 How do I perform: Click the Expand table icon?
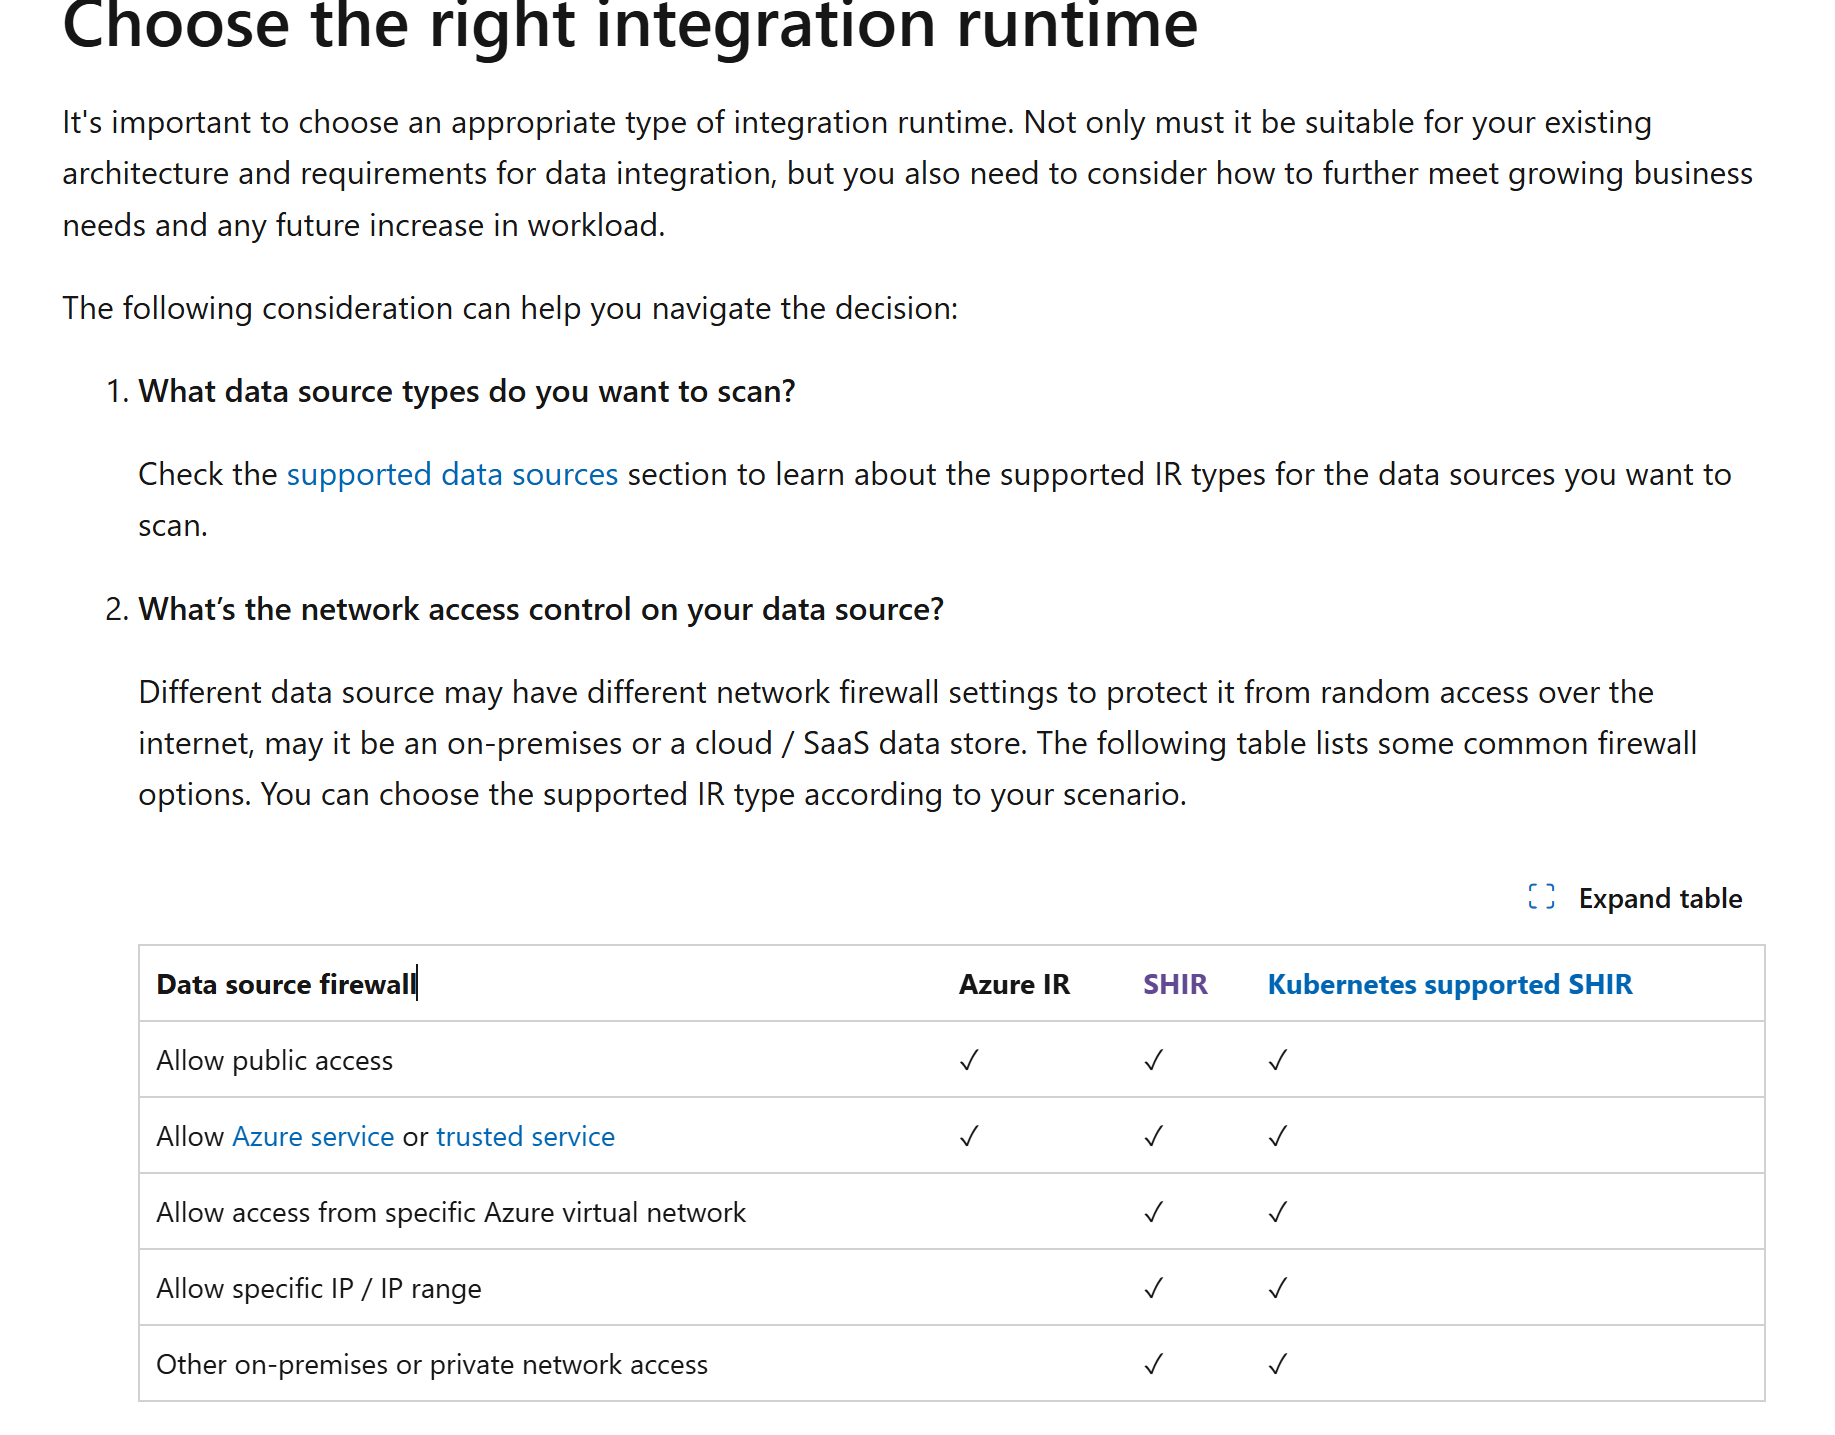(1541, 897)
